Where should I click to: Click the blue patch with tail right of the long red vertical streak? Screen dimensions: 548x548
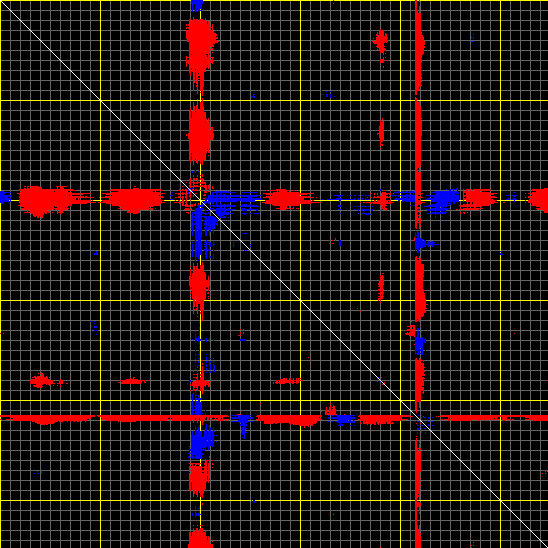[423, 243]
